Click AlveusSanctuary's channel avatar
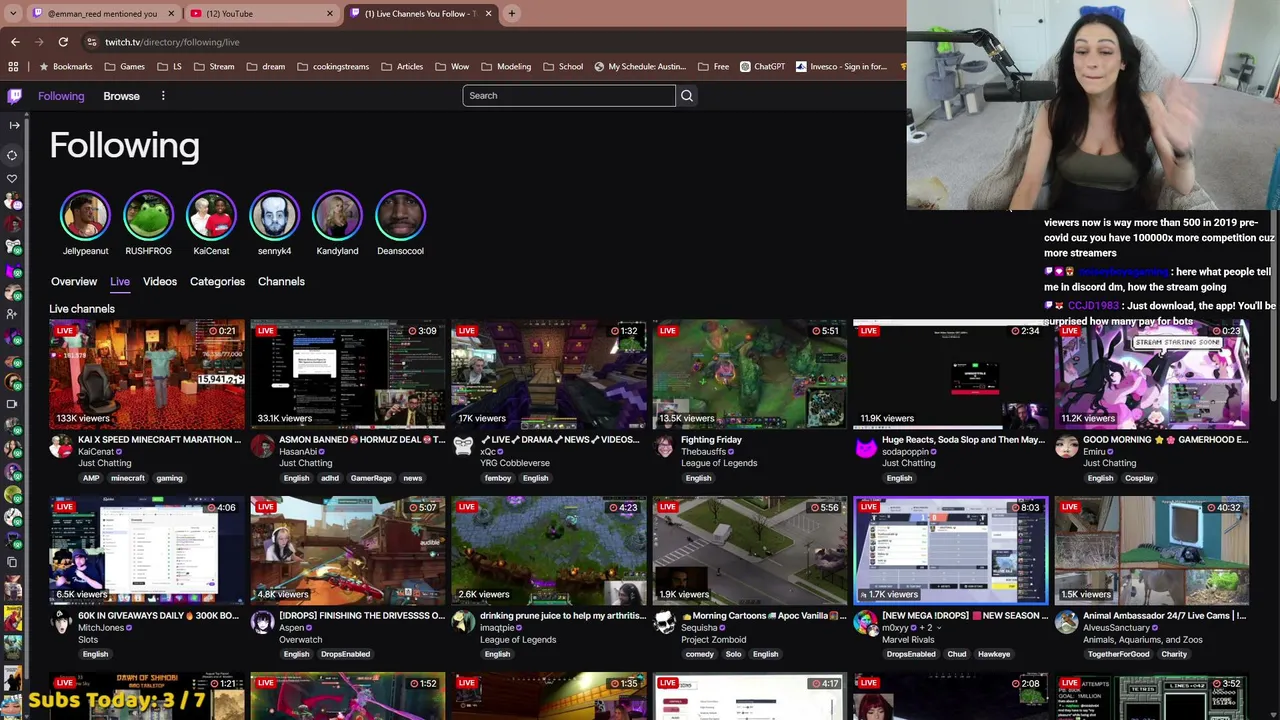This screenshot has width=1280, height=720. tap(1066, 622)
